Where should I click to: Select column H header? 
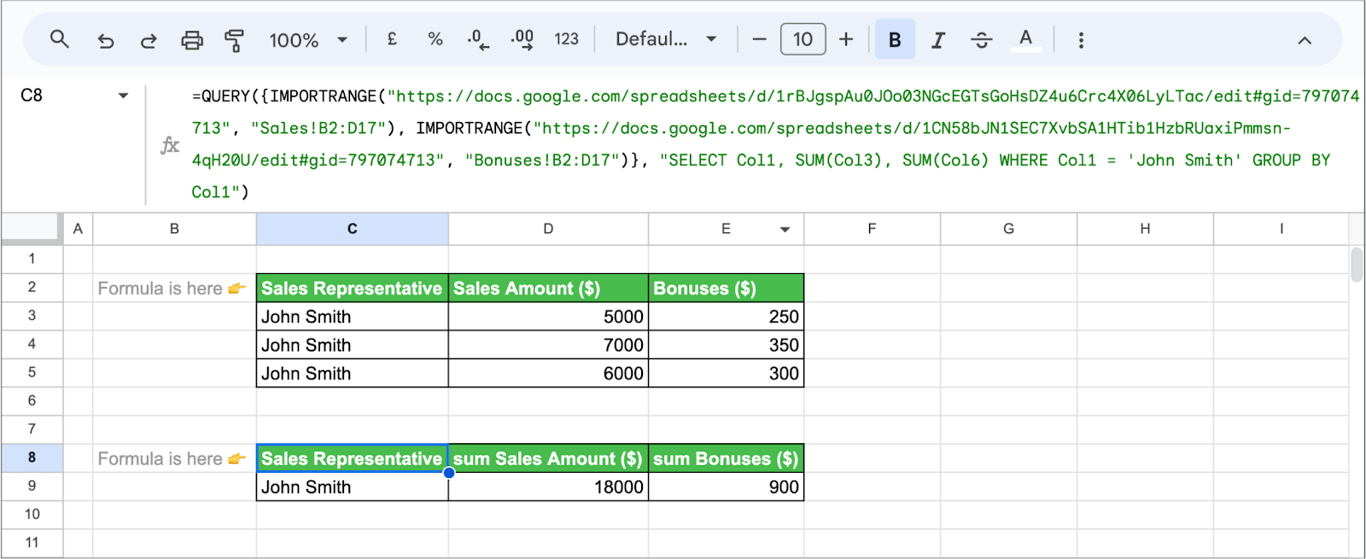[x=1145, y=229]
